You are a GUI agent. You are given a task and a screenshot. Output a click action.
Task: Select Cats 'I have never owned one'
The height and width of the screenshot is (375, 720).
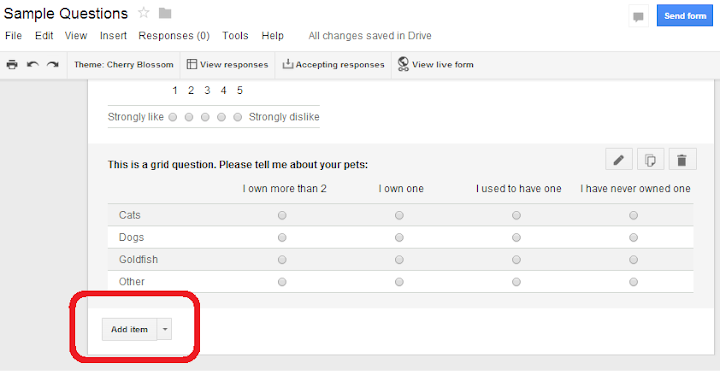pyautogui.click(x=634, y=215)
